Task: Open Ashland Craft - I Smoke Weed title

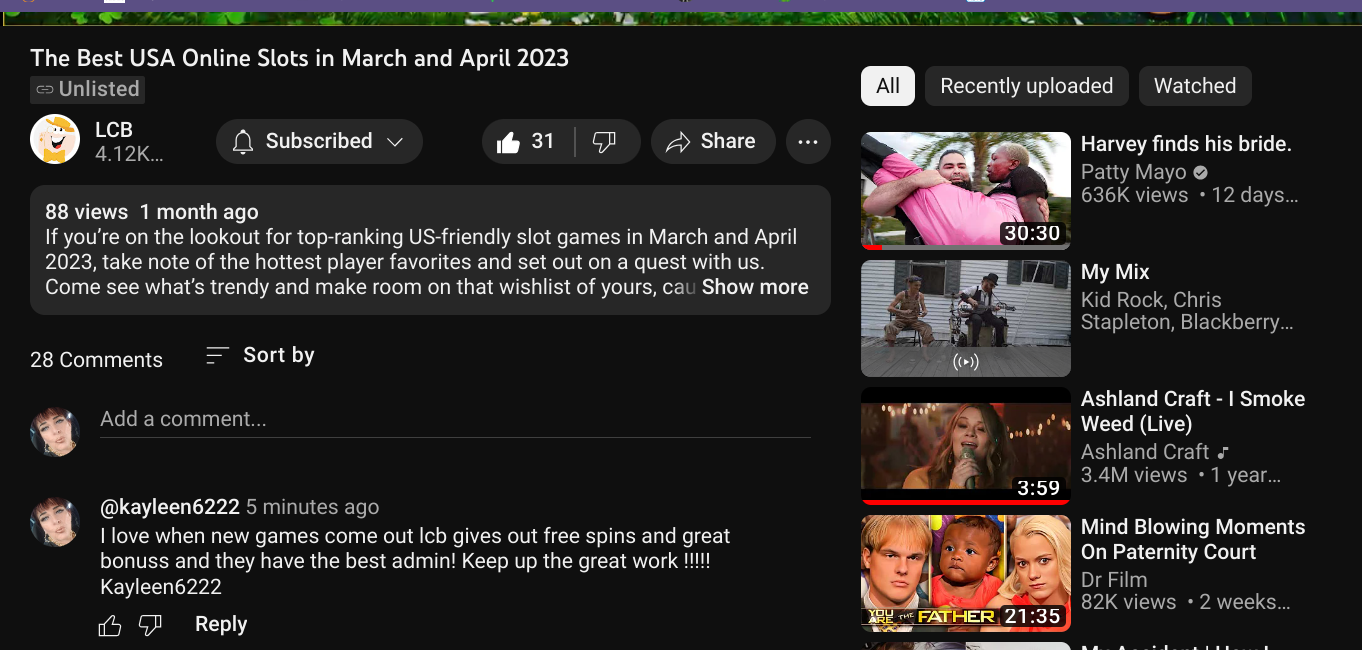Action: pos(1193,411)
